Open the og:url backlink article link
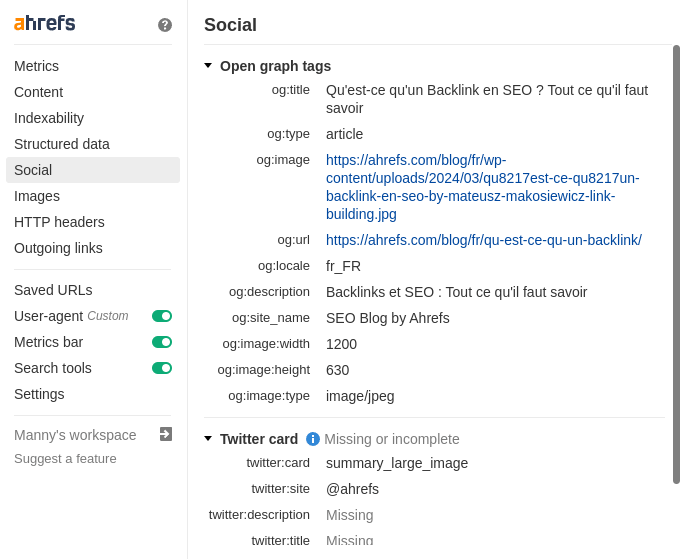Screen dimensions: 683x559 [484, 240]
